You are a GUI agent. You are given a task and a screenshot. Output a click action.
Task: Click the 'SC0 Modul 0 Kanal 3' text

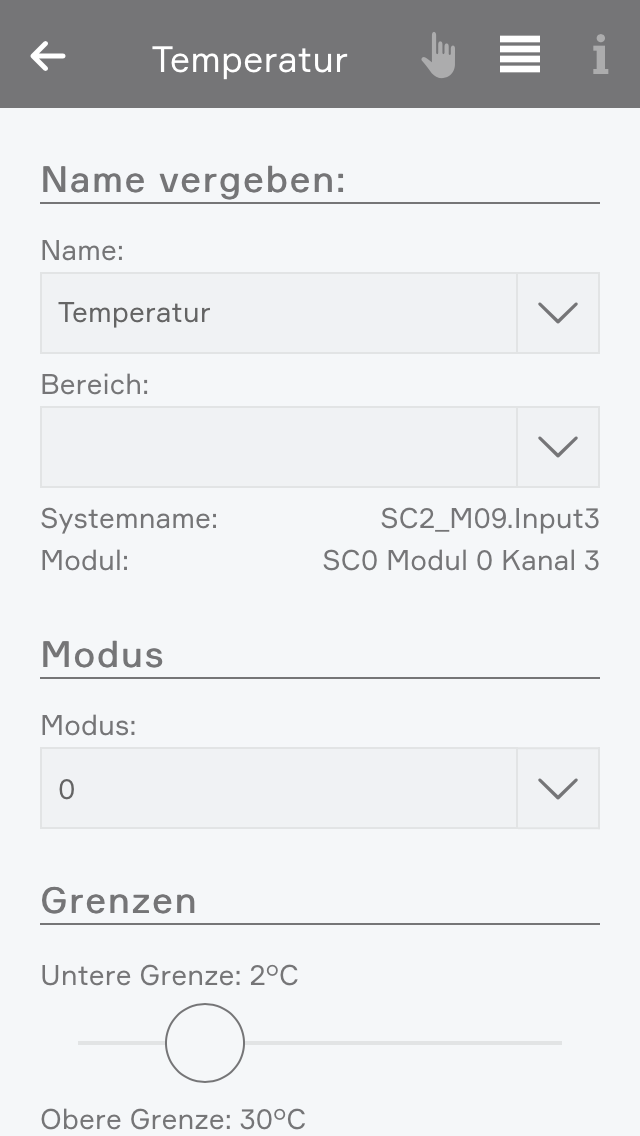(x=460, y=561)
